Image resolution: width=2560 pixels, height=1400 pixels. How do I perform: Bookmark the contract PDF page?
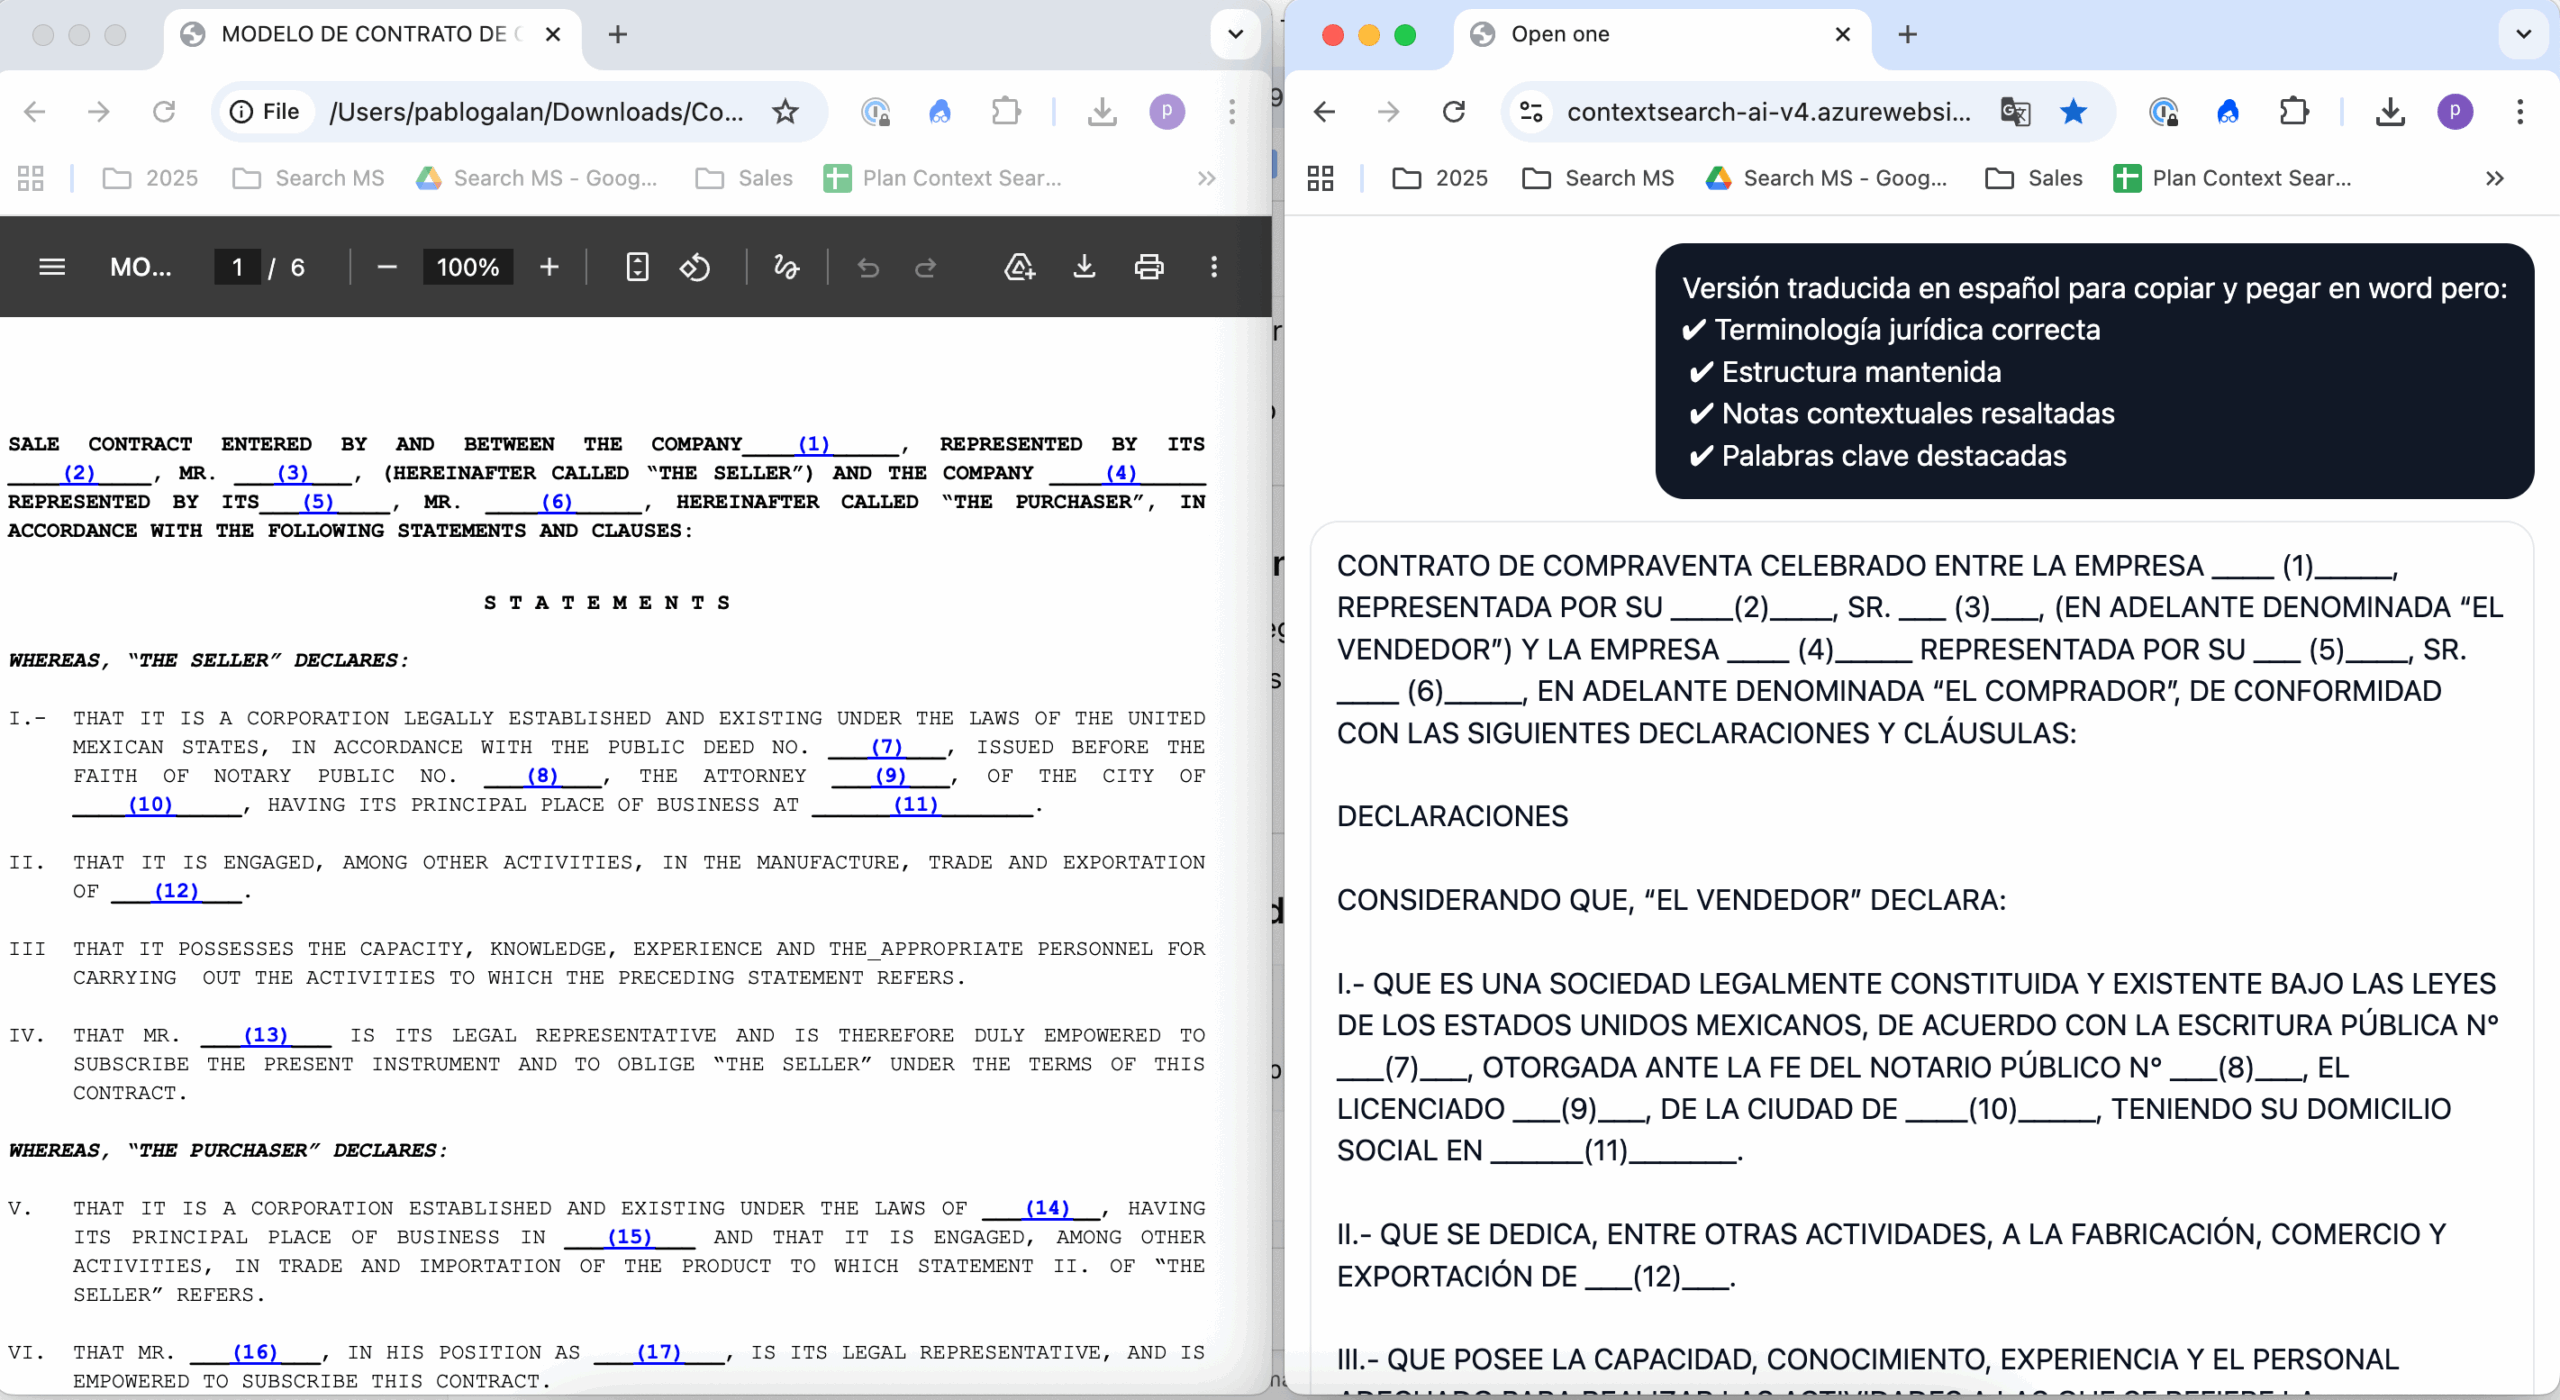(786, 111)
